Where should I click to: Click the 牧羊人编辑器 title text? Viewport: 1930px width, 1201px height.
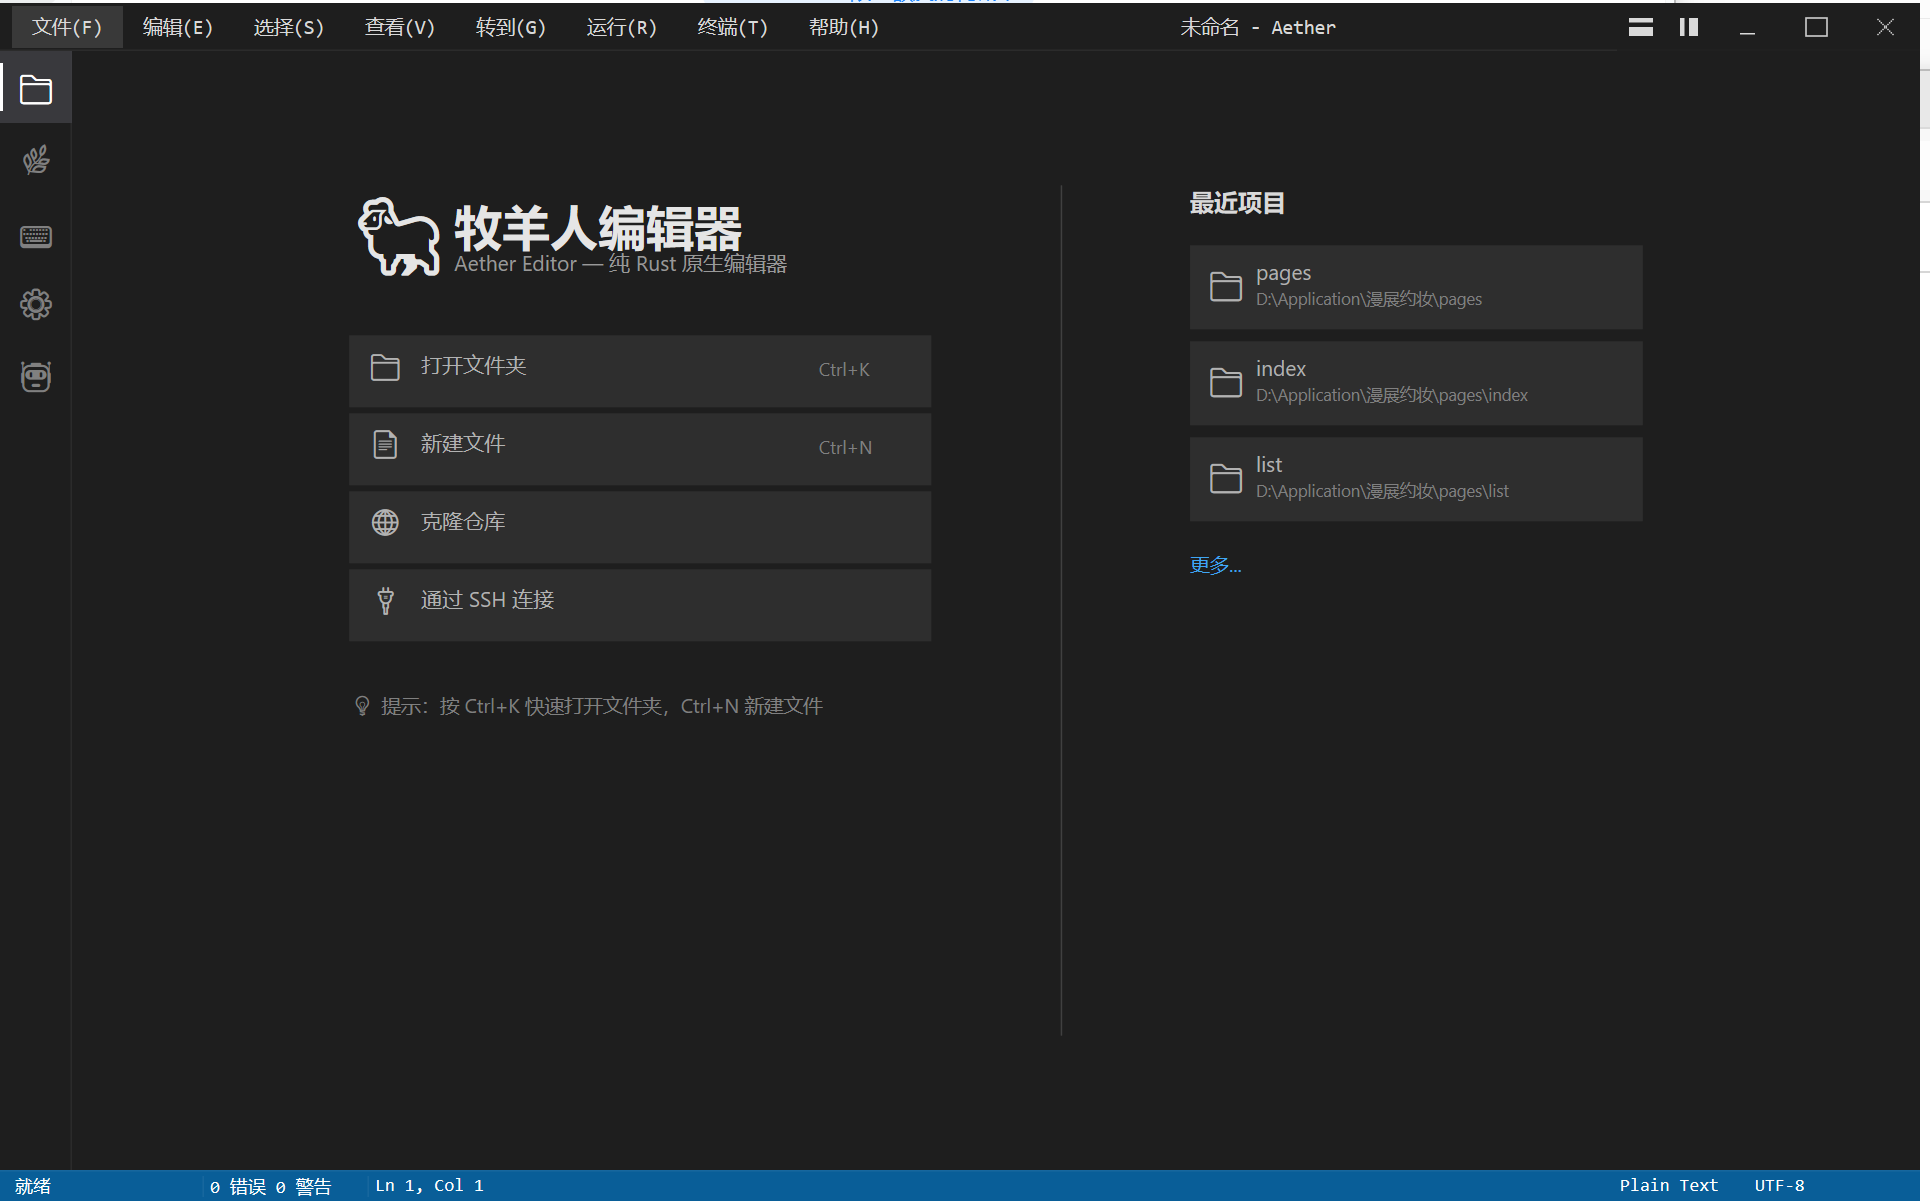coord(598,227)
